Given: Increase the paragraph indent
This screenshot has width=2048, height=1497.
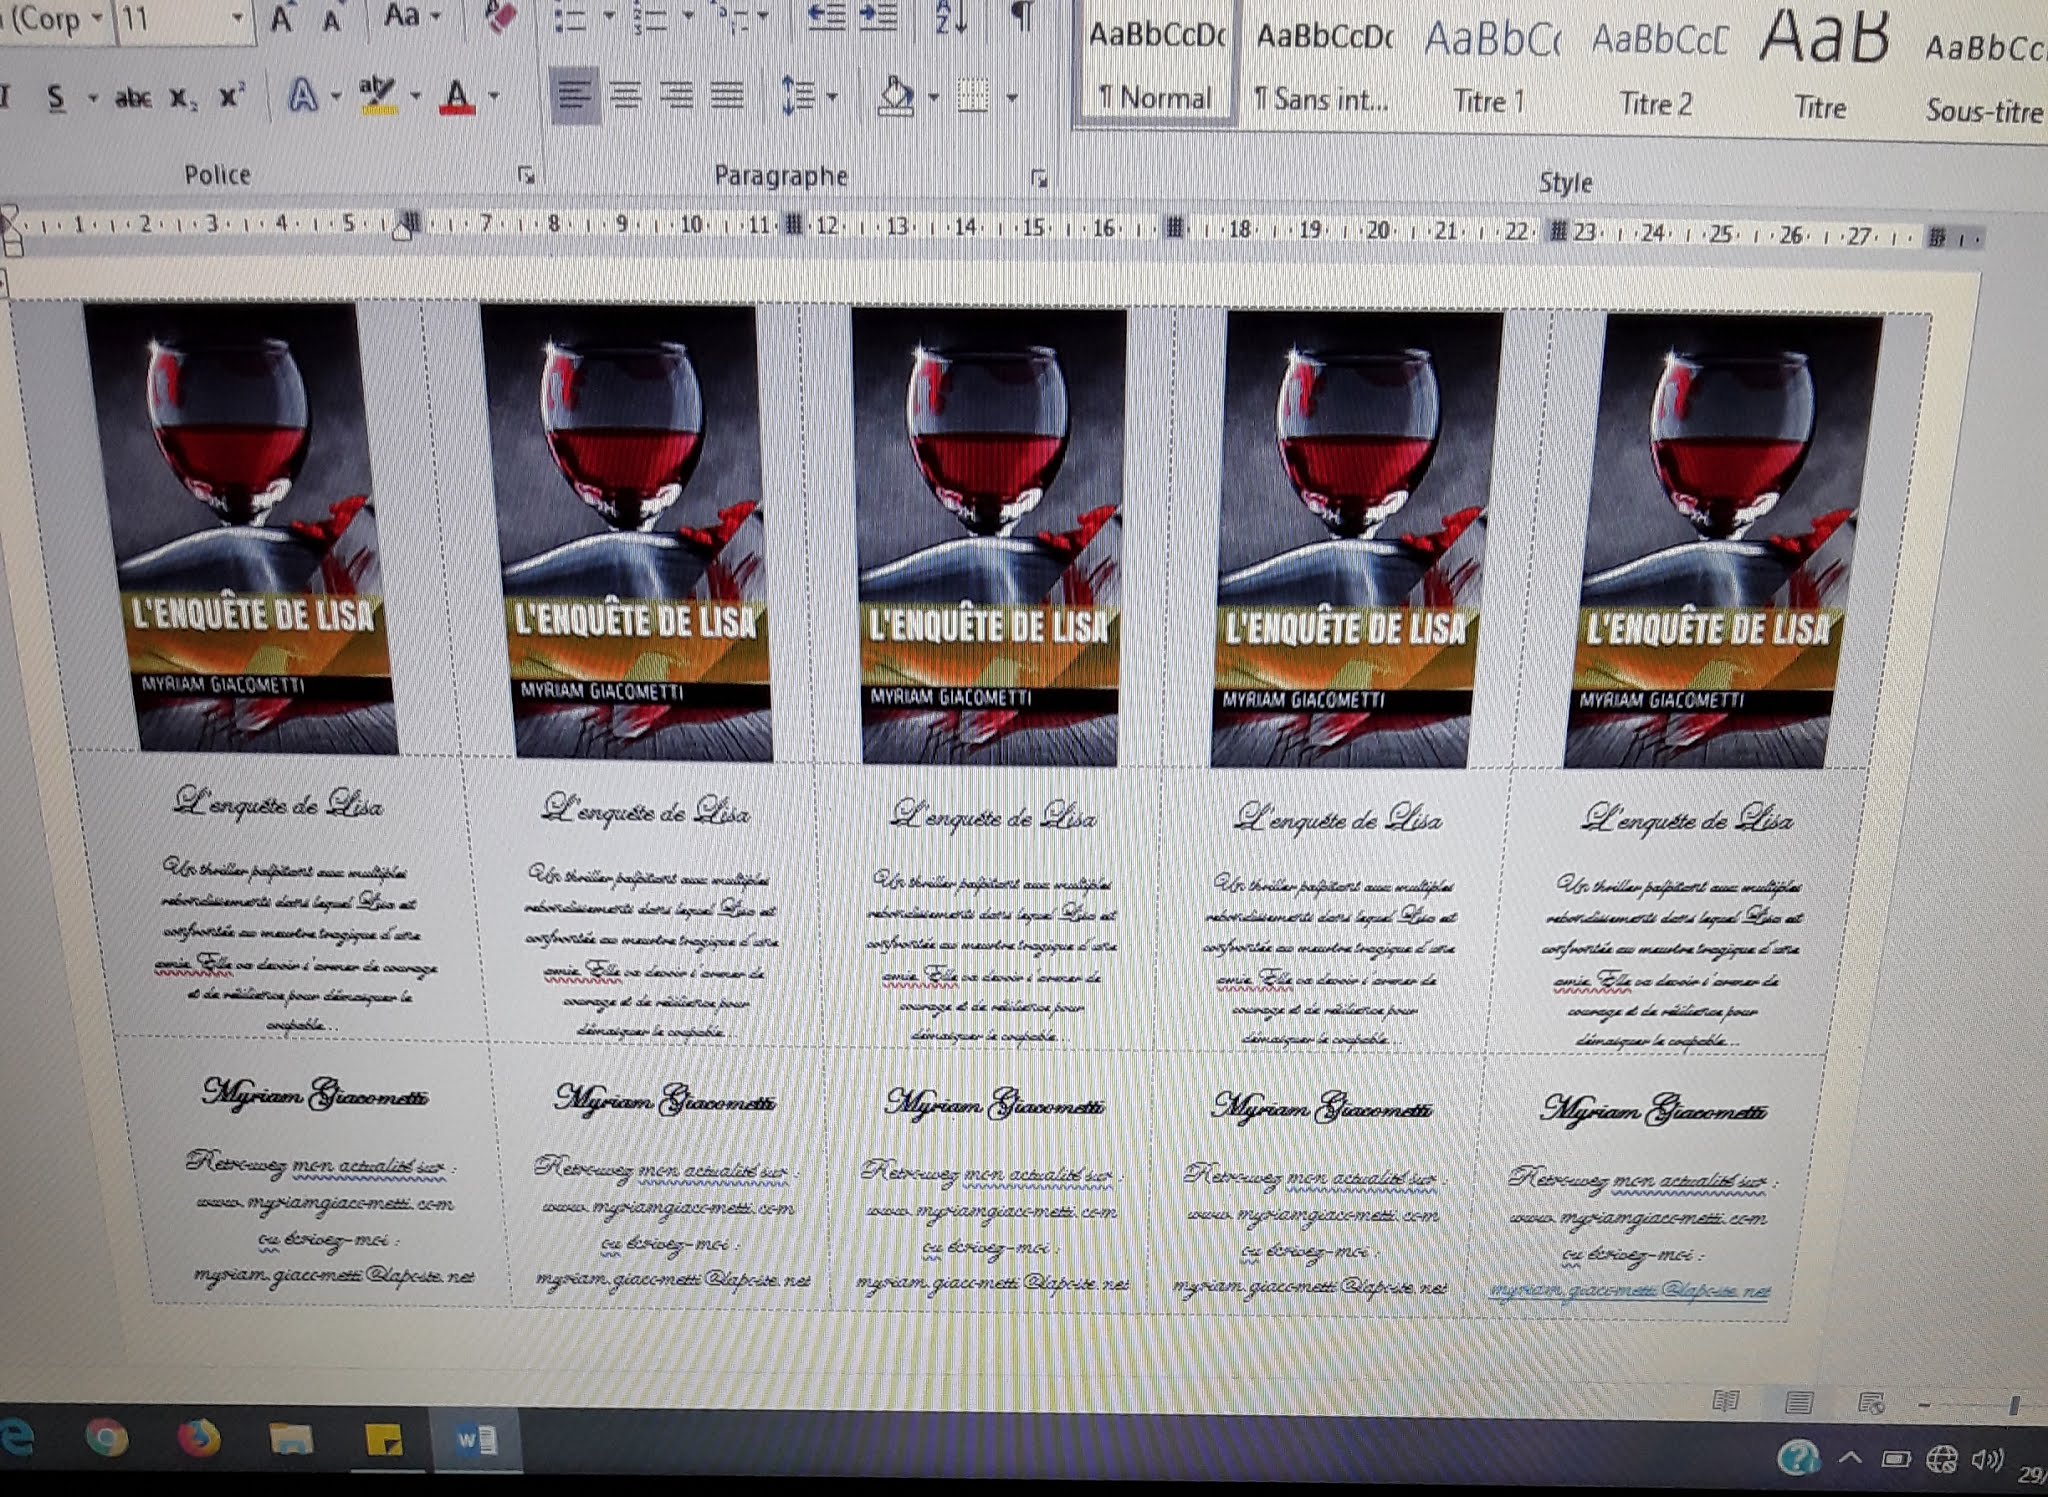Looking at the screenshot, I should click(879, 17).
